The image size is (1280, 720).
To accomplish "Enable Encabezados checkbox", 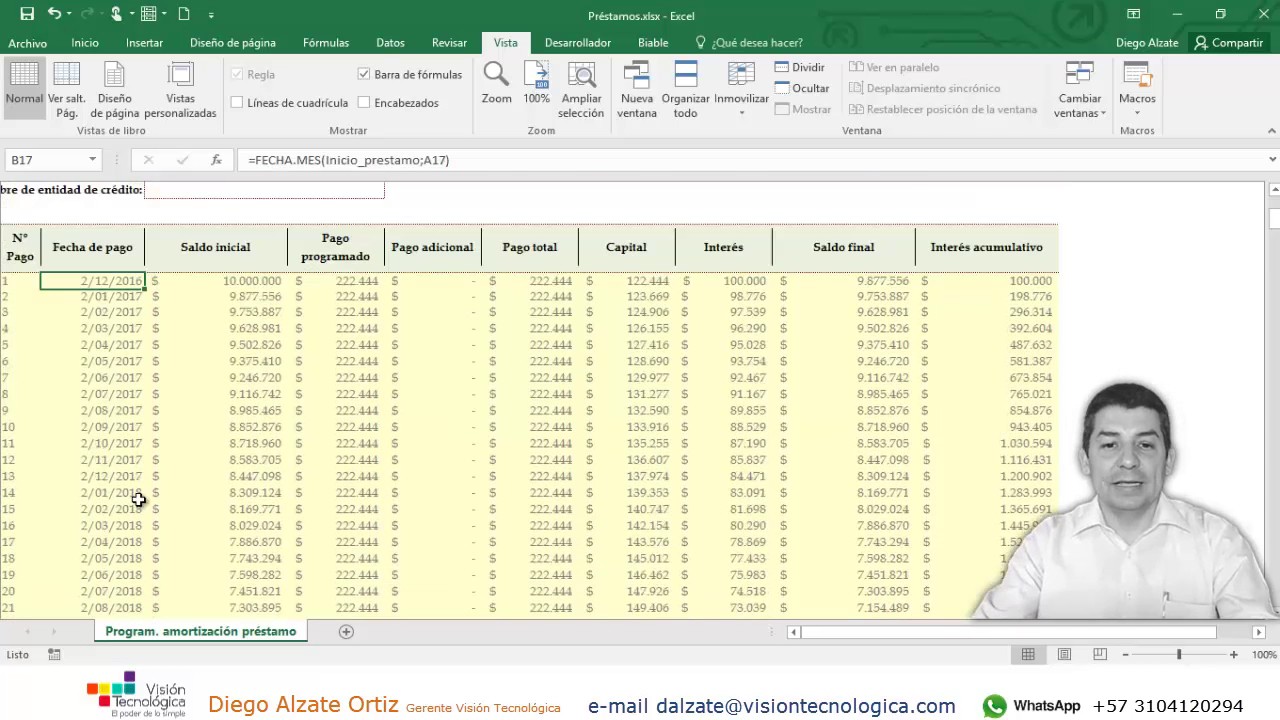I will (364, 102).
